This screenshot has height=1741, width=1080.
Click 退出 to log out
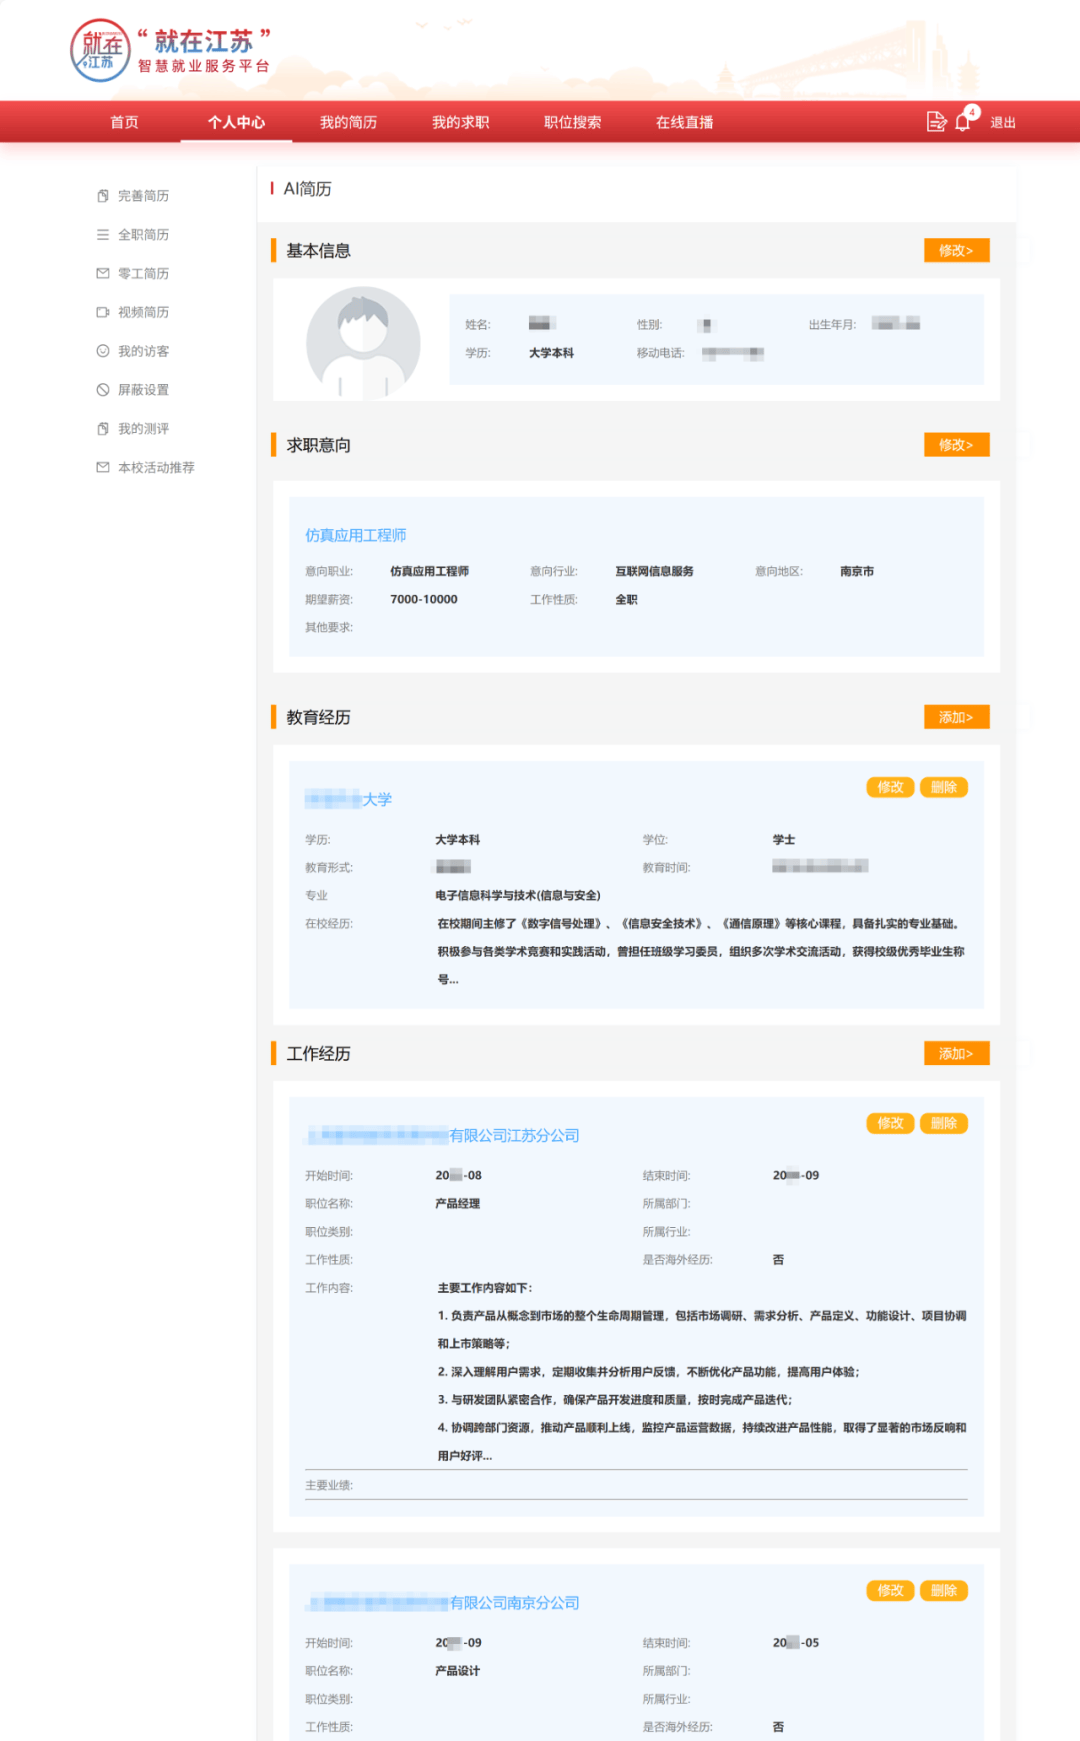tap(1003, 122)
